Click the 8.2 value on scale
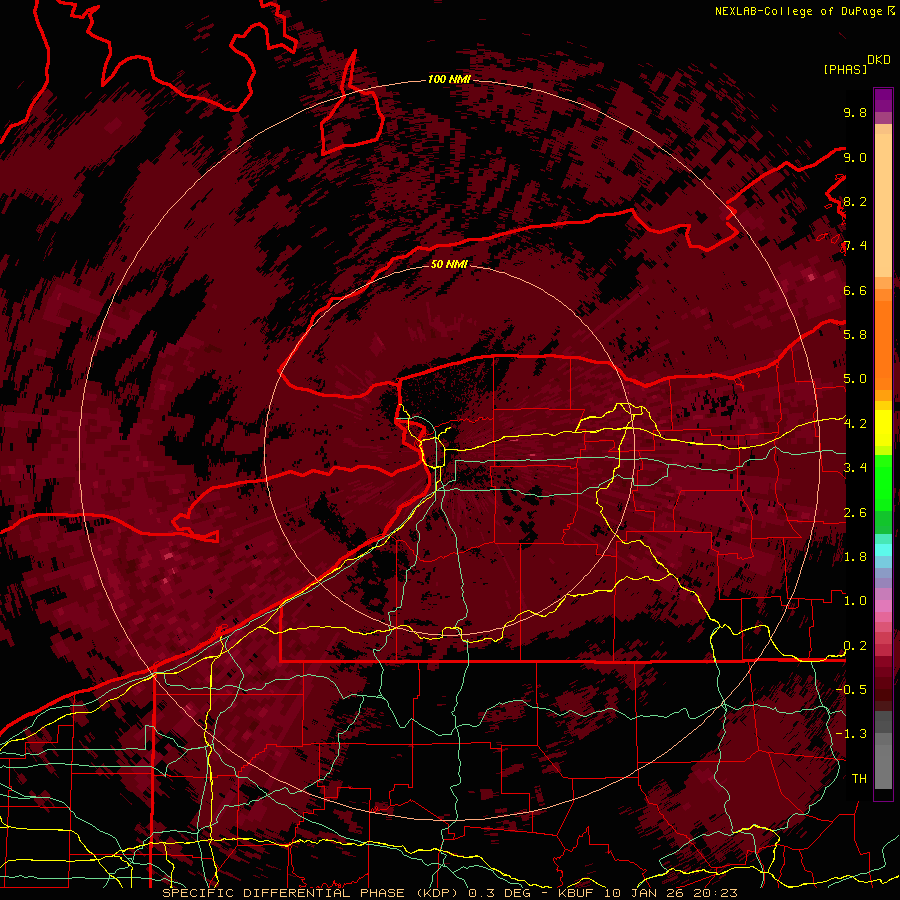 click(x=855, y=201)
